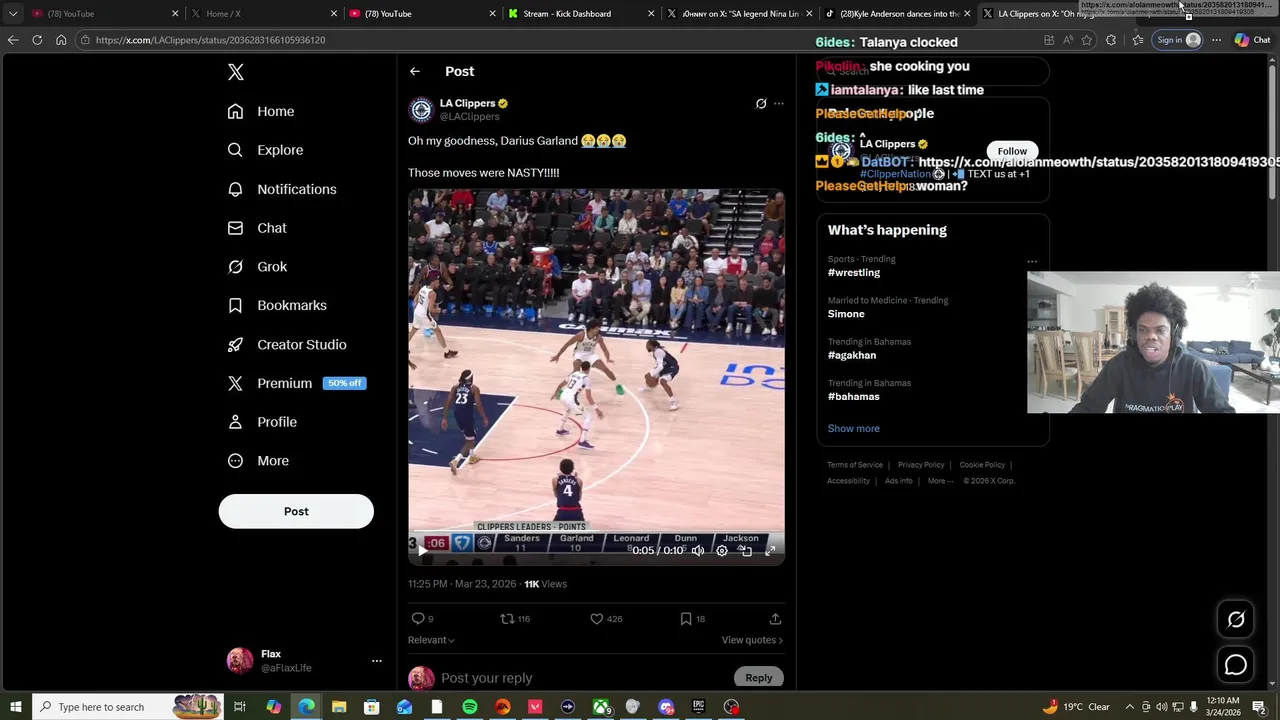Open the Flax account menu dots
The height and width of the screenshot is (720, 1280).
pyautogui.click(x=377, y=661)
